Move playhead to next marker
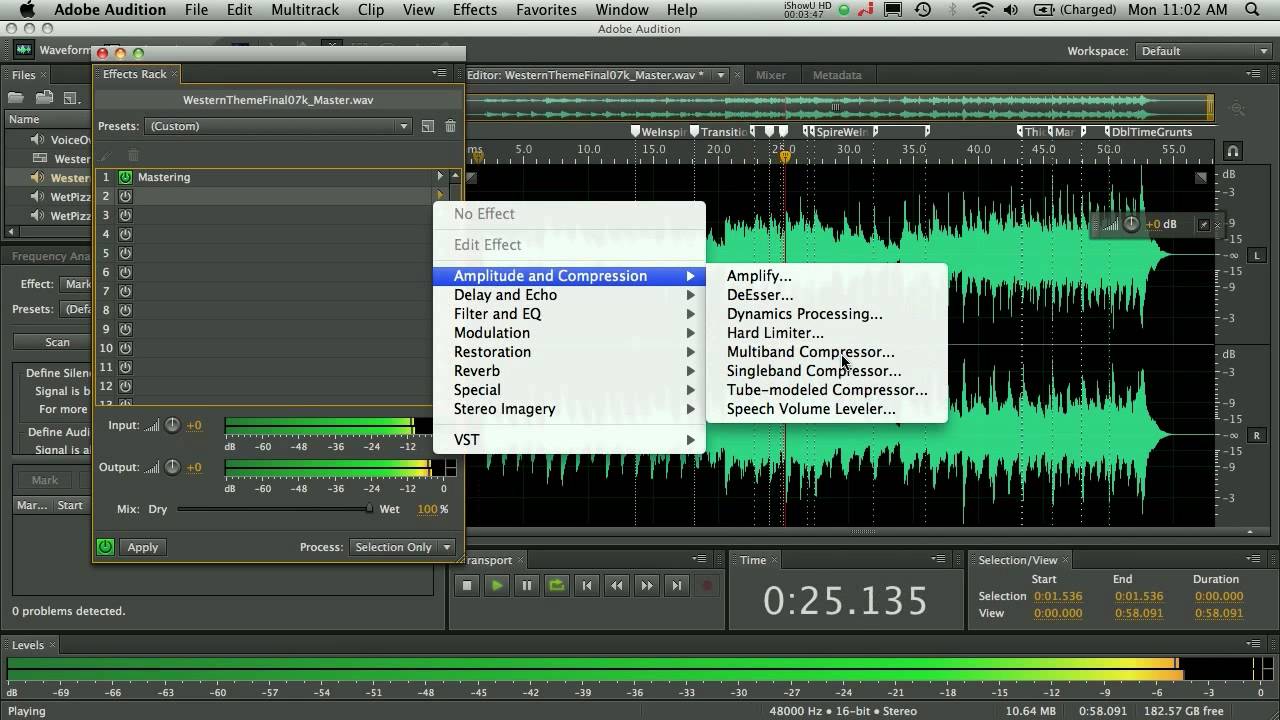 point(677,586)
